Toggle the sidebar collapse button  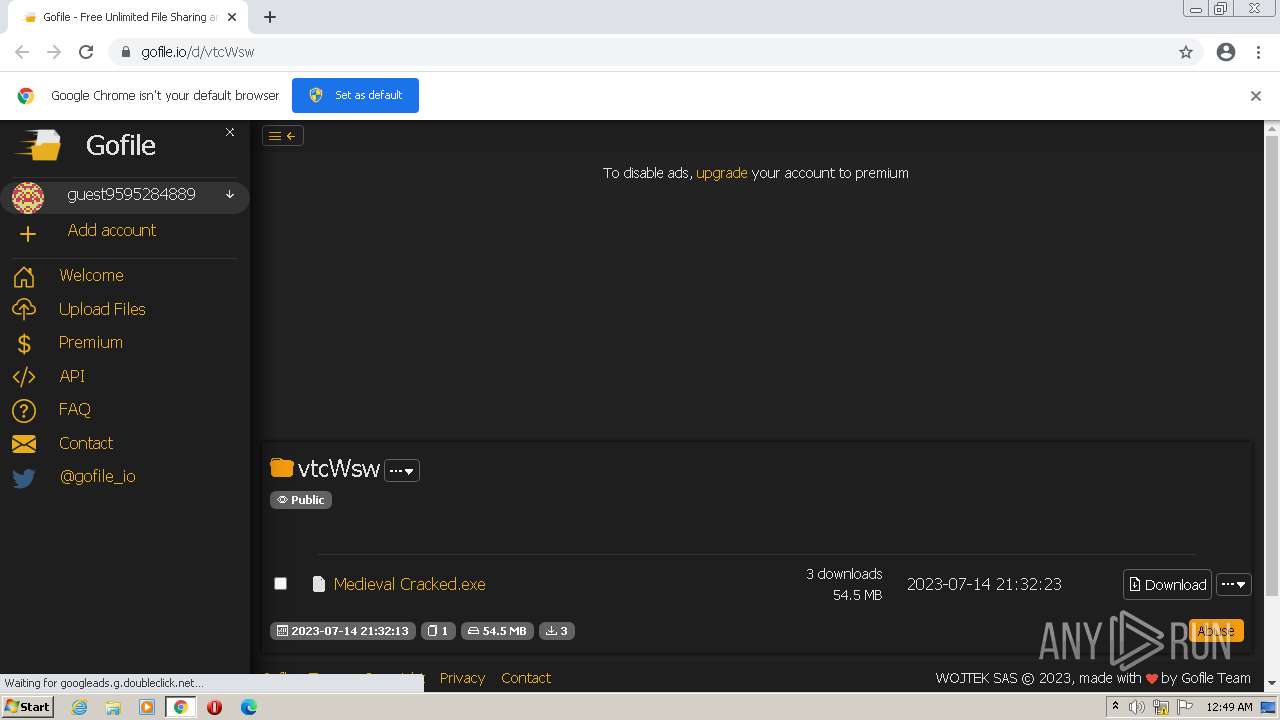(282, 136)
